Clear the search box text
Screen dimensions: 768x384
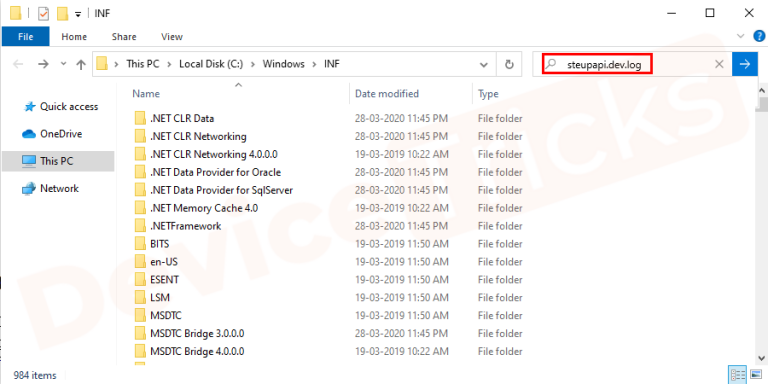point(719,64)
